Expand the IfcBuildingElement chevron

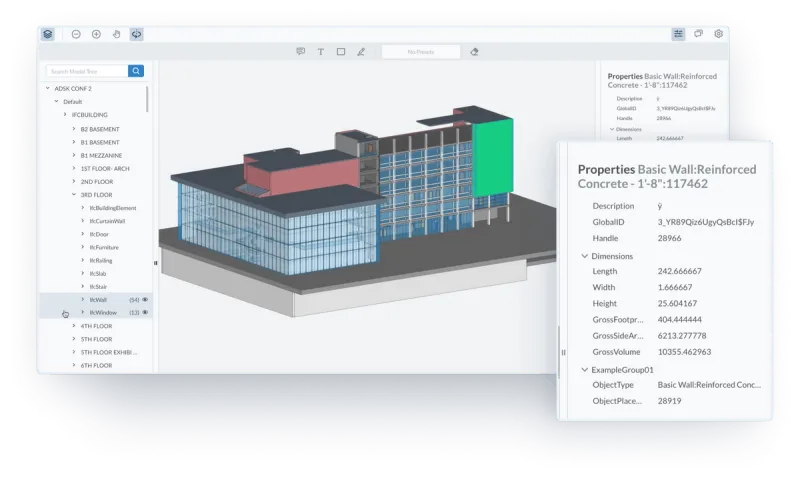pyautogui.click(x=82, y=208)
